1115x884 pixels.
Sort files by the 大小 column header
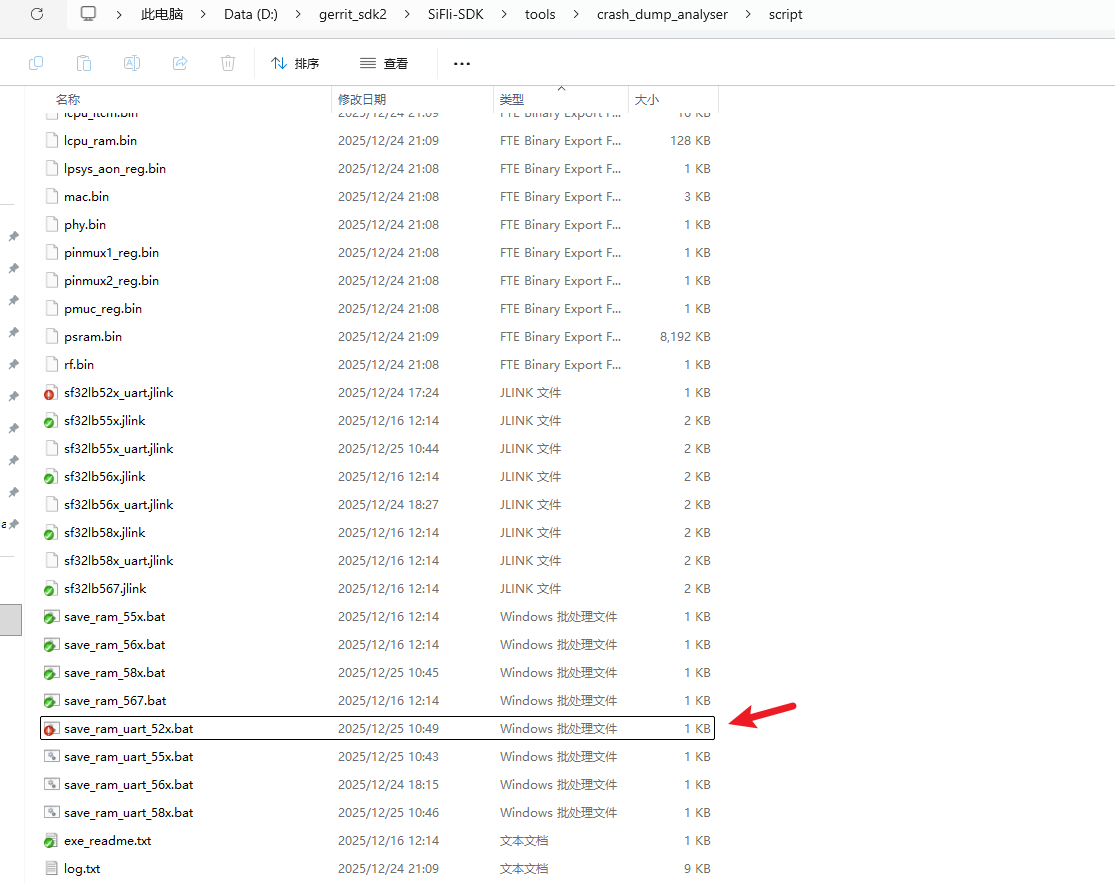(x=647, y=100)
